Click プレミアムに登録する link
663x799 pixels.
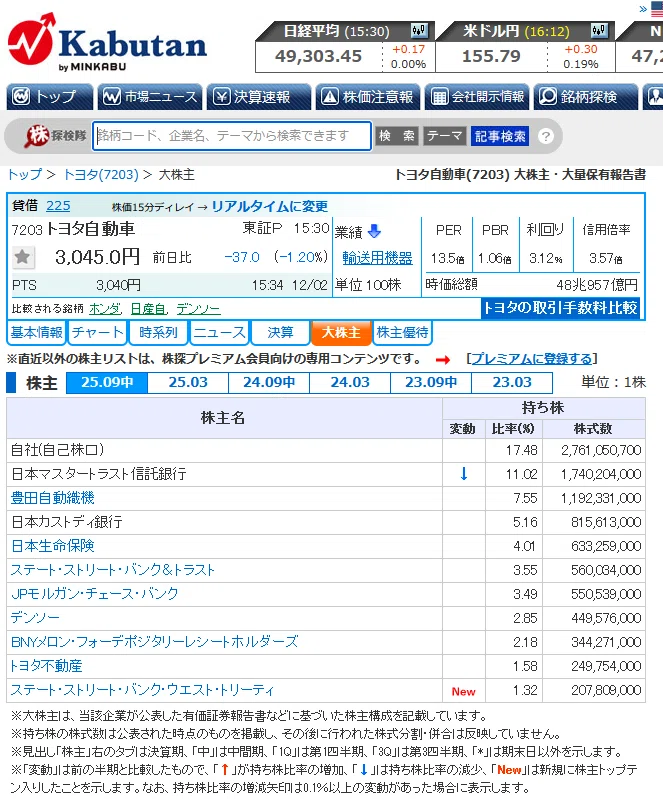click(532, 359)
